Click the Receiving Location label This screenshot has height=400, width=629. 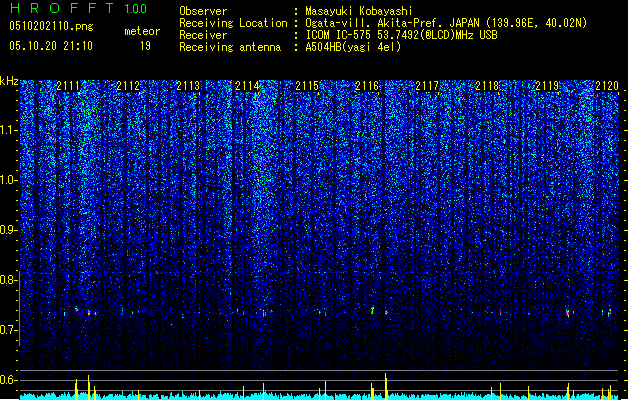[233, 23]
